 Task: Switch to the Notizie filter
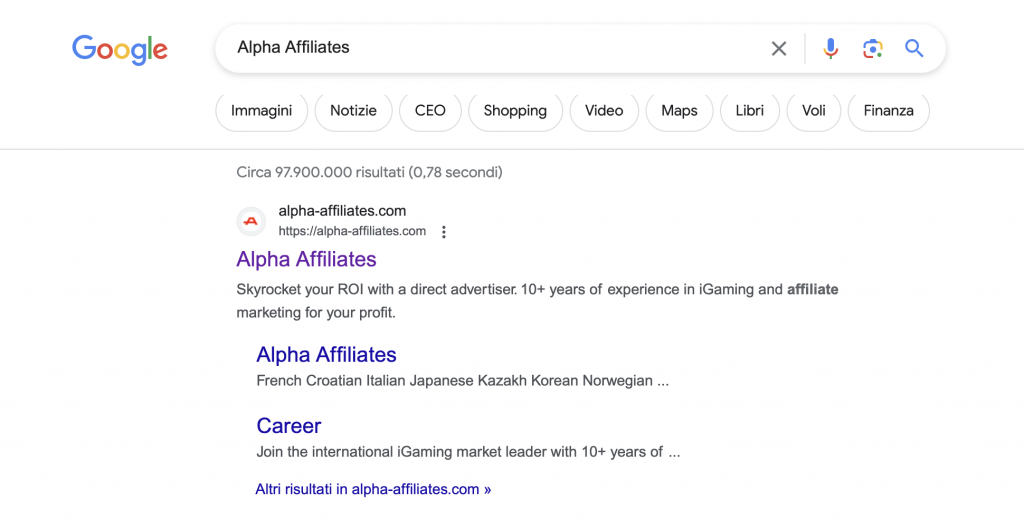click(353, 111)
